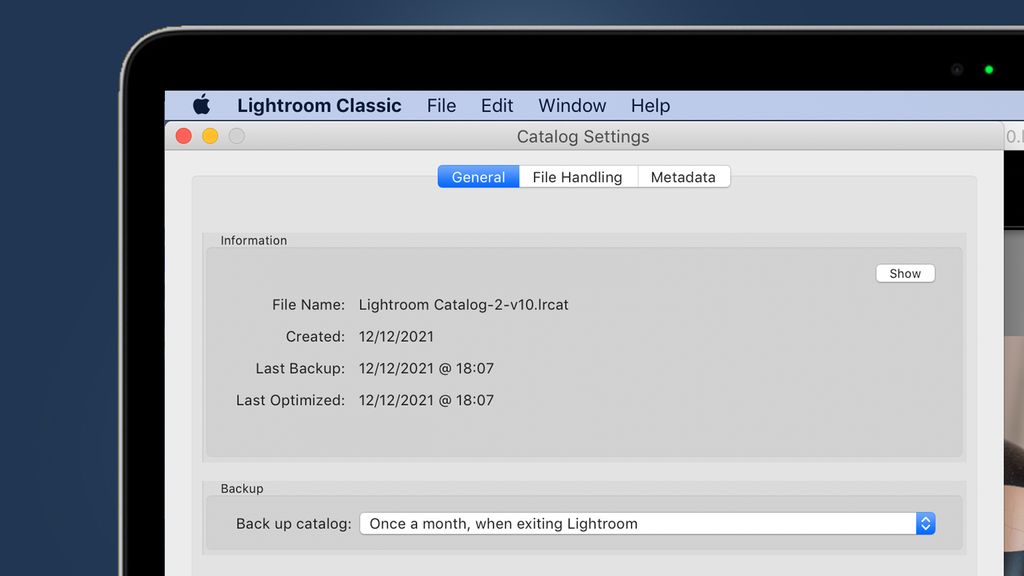Switch to the File Handling tab
Viewport: 1024px width, 576px height.
pos(578,177)
